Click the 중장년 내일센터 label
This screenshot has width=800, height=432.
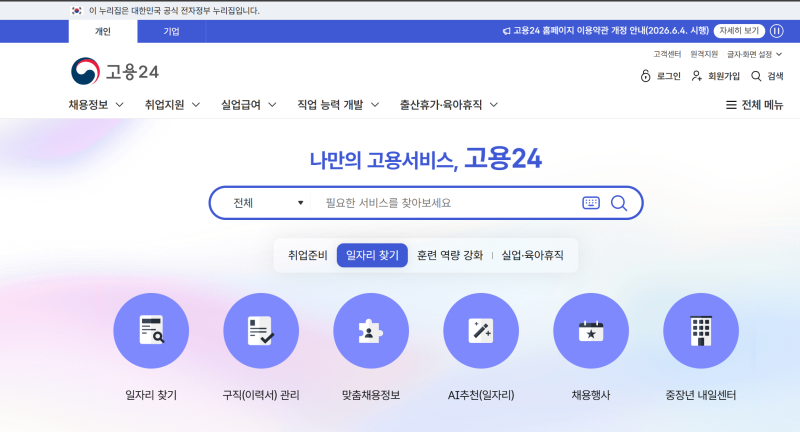(x=701, y=395)
